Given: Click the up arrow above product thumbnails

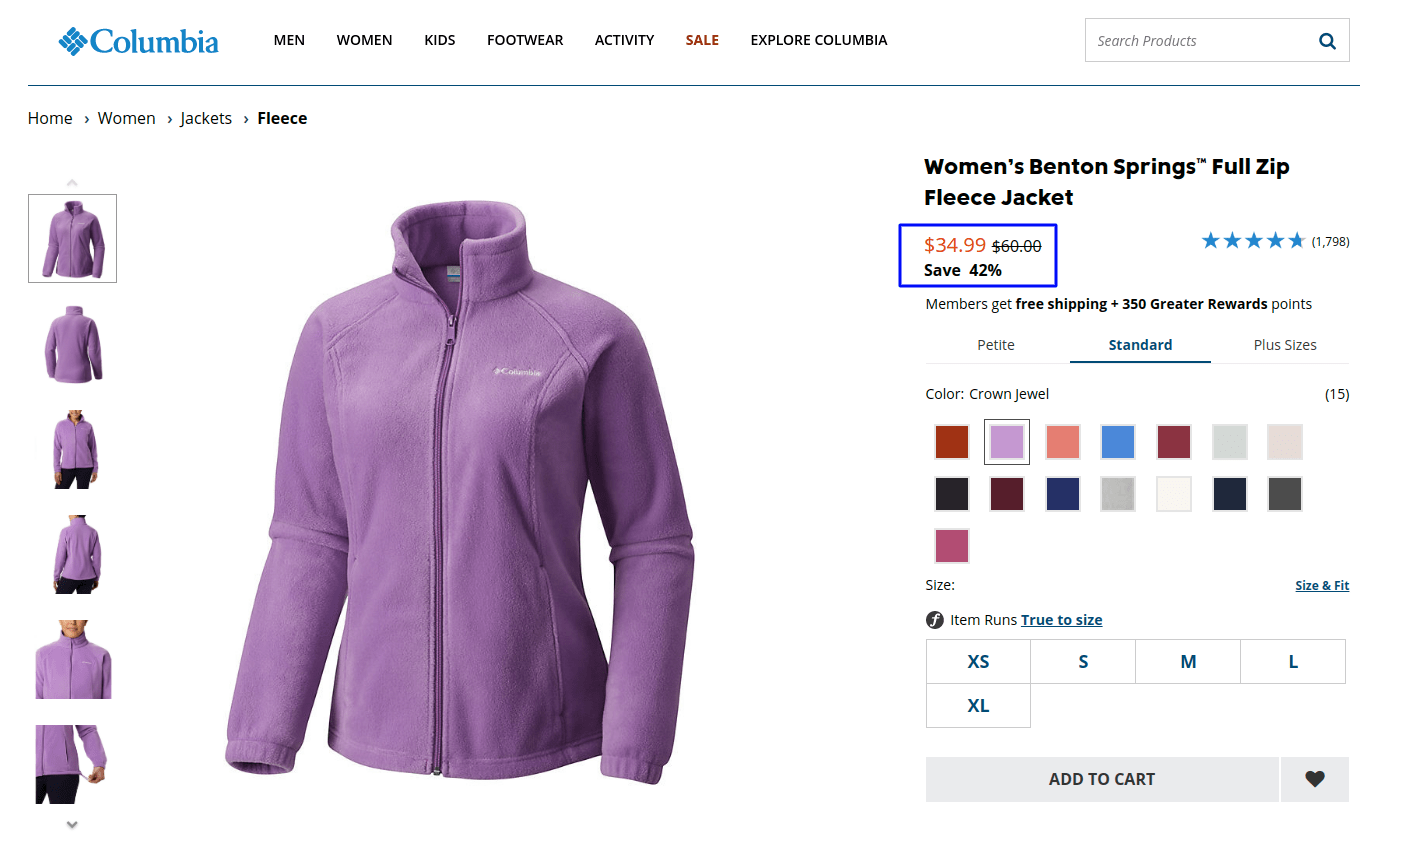Looking at the screenshot, I should pos(71,181).
